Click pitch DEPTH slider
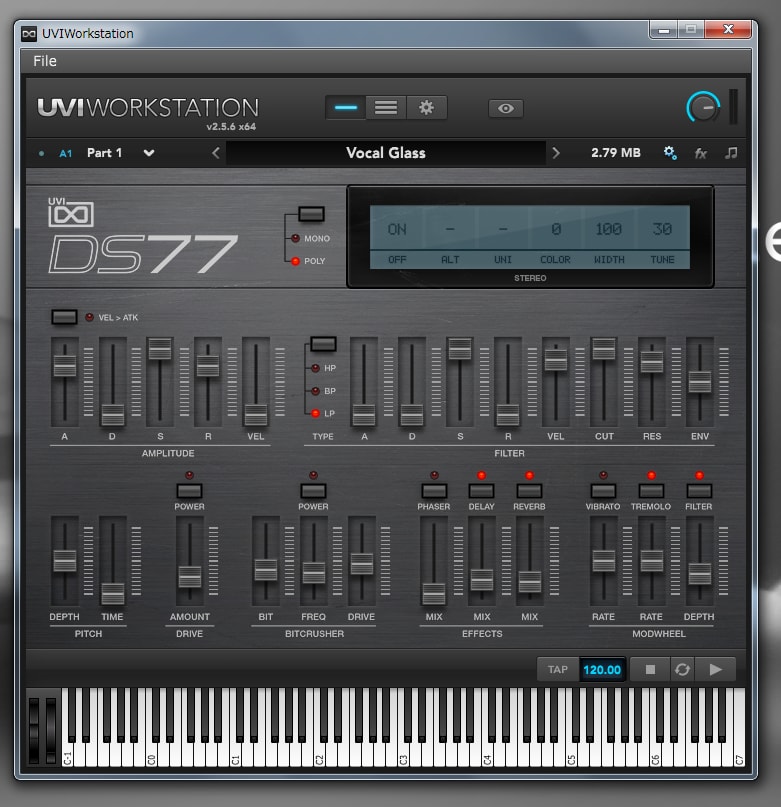This screenshot has height=807, width=781. [65, 560]
